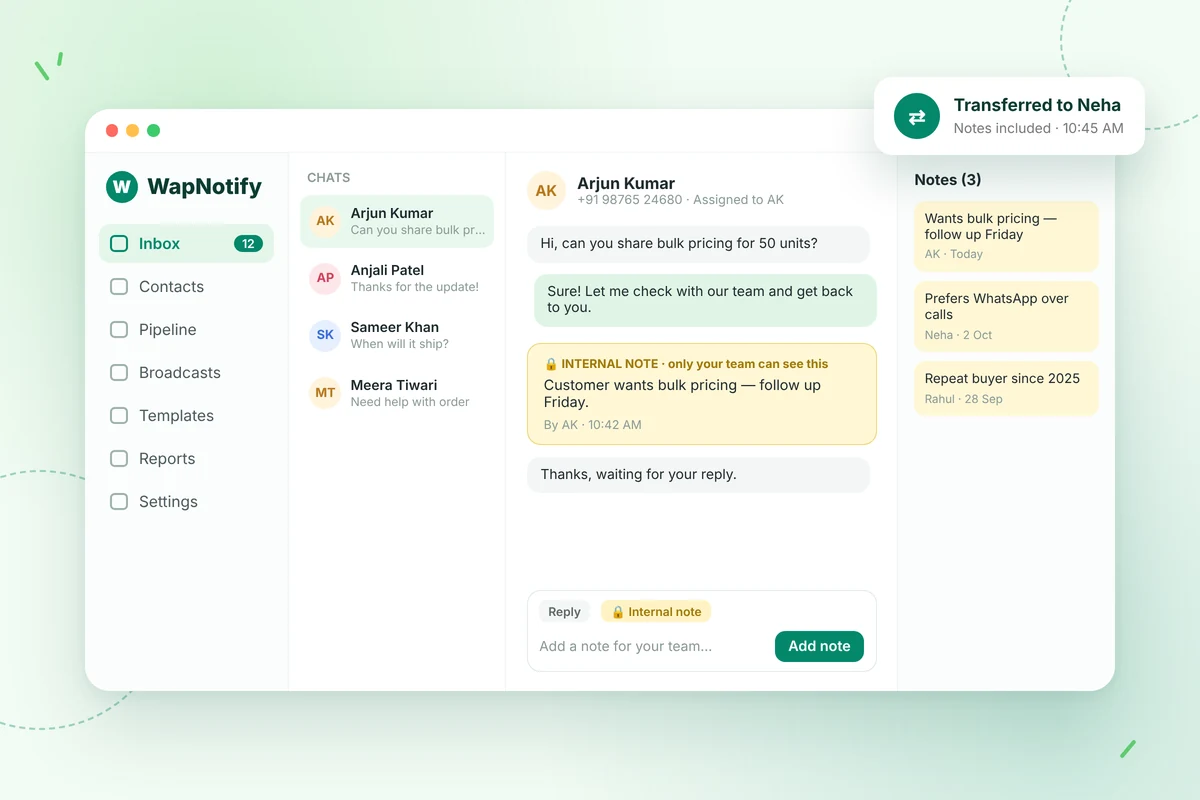
Task: Click the 'Neha · 2 Oct' note author
Action: pos(958,335)
